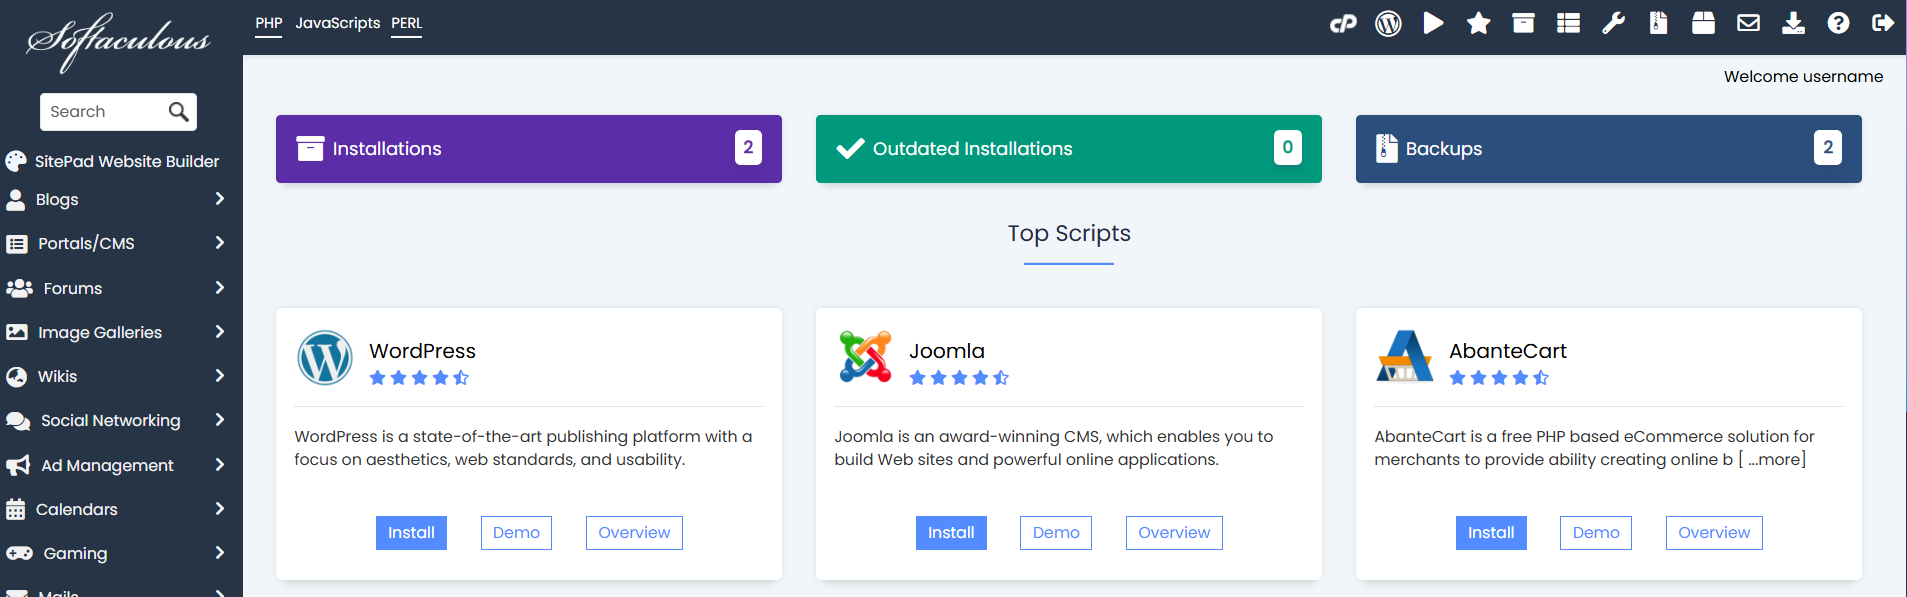The height and width of the screenshot is (597, 1907).
Task: Open the cPanel control panel icon
Action: coord(1343,23)
